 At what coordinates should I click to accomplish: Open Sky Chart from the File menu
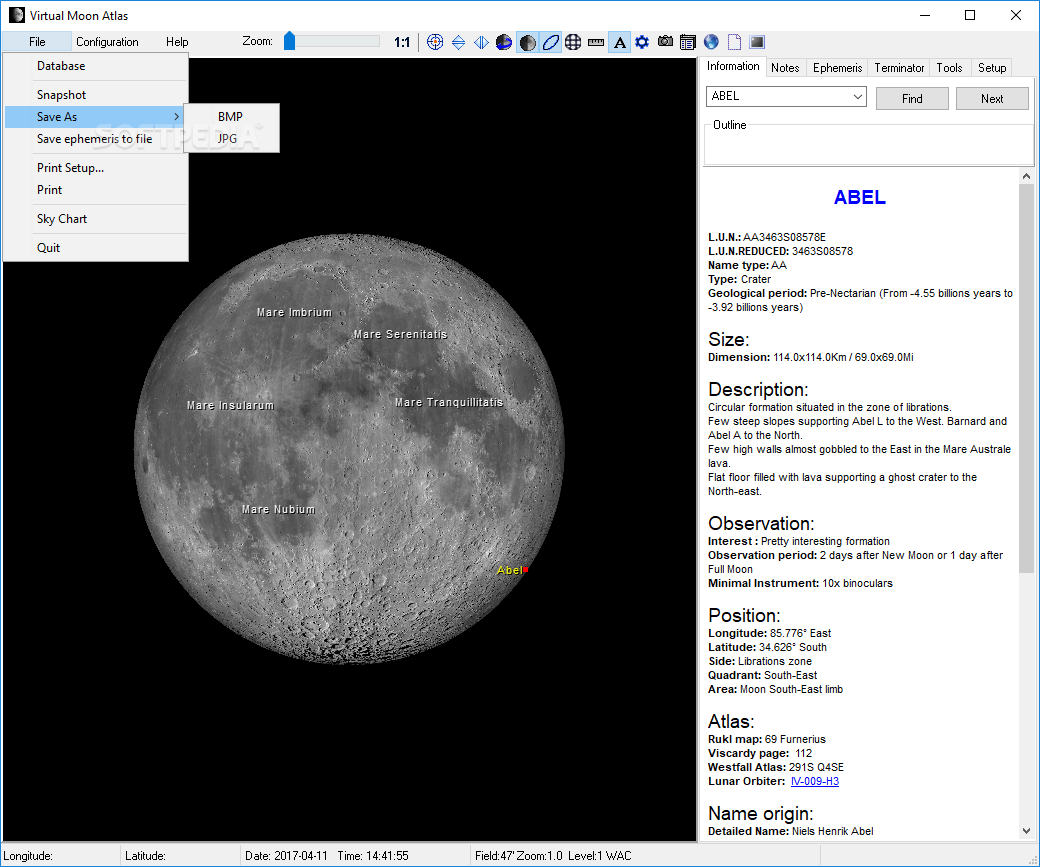[96, 219]
